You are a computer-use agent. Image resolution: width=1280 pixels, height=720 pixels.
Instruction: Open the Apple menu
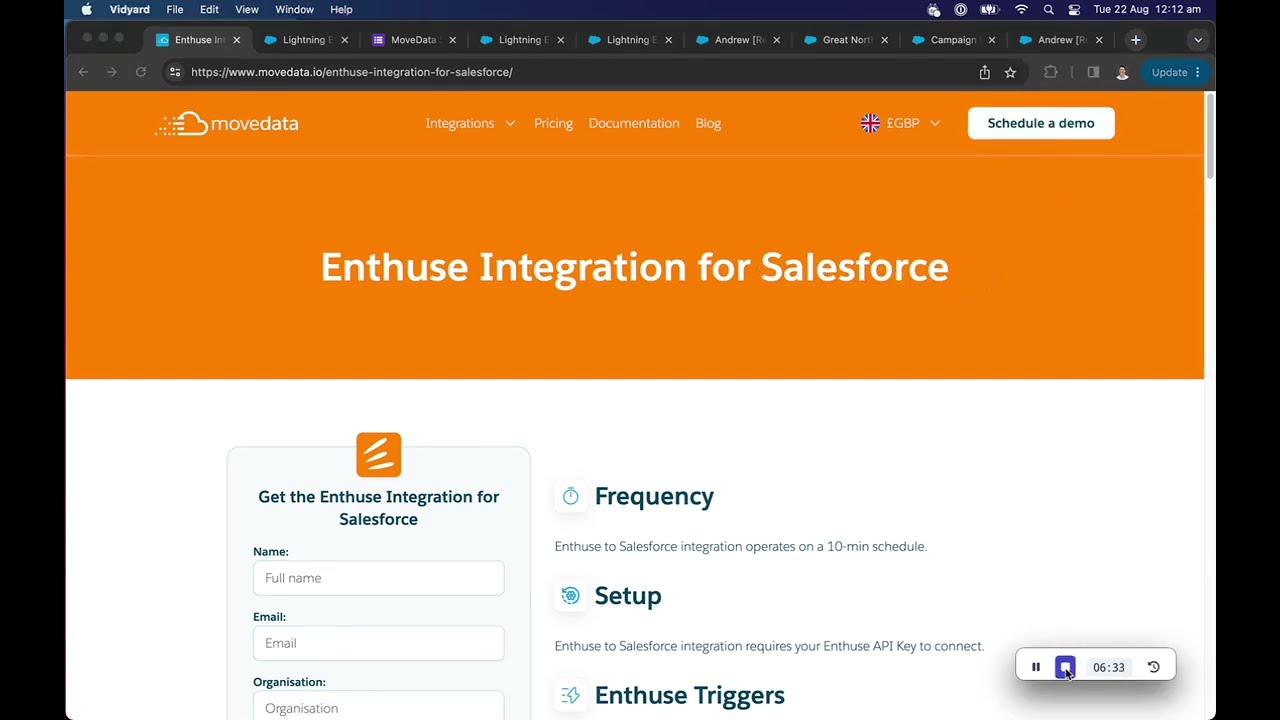click(x=86, y=9)
